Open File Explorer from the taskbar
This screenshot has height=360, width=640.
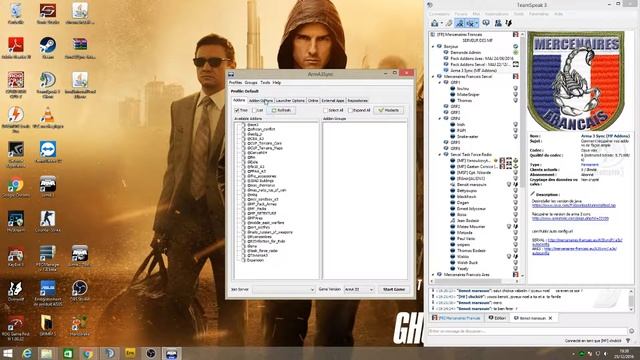(46, 353)
